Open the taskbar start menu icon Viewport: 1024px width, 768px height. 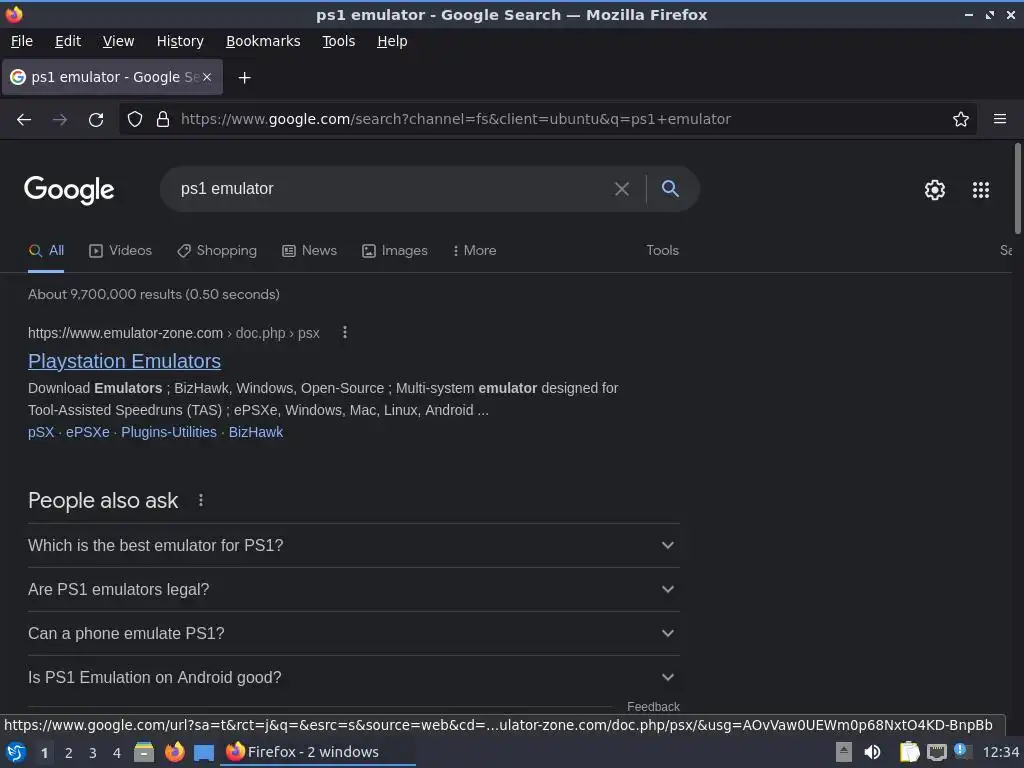16,752
